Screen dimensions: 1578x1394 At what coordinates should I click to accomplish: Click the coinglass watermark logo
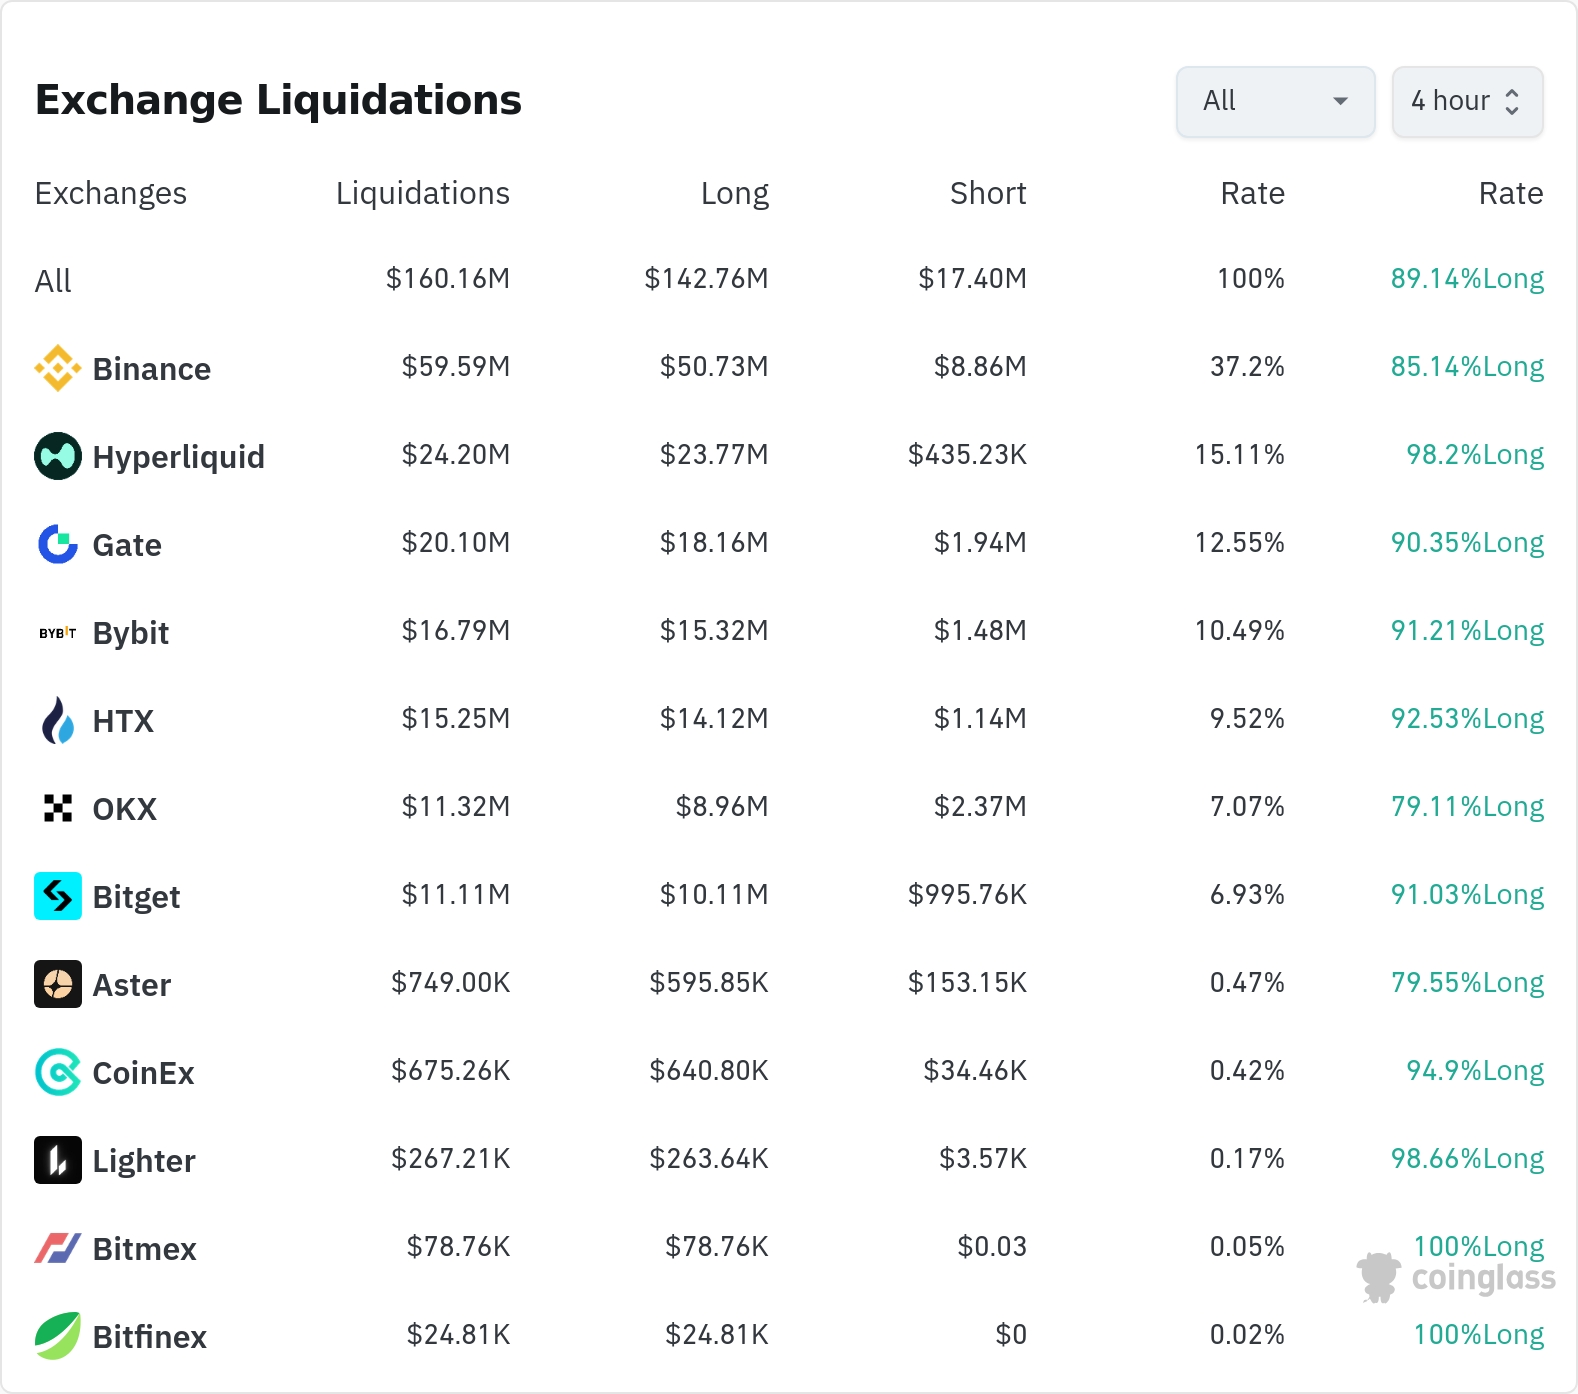[1456, 1277]
